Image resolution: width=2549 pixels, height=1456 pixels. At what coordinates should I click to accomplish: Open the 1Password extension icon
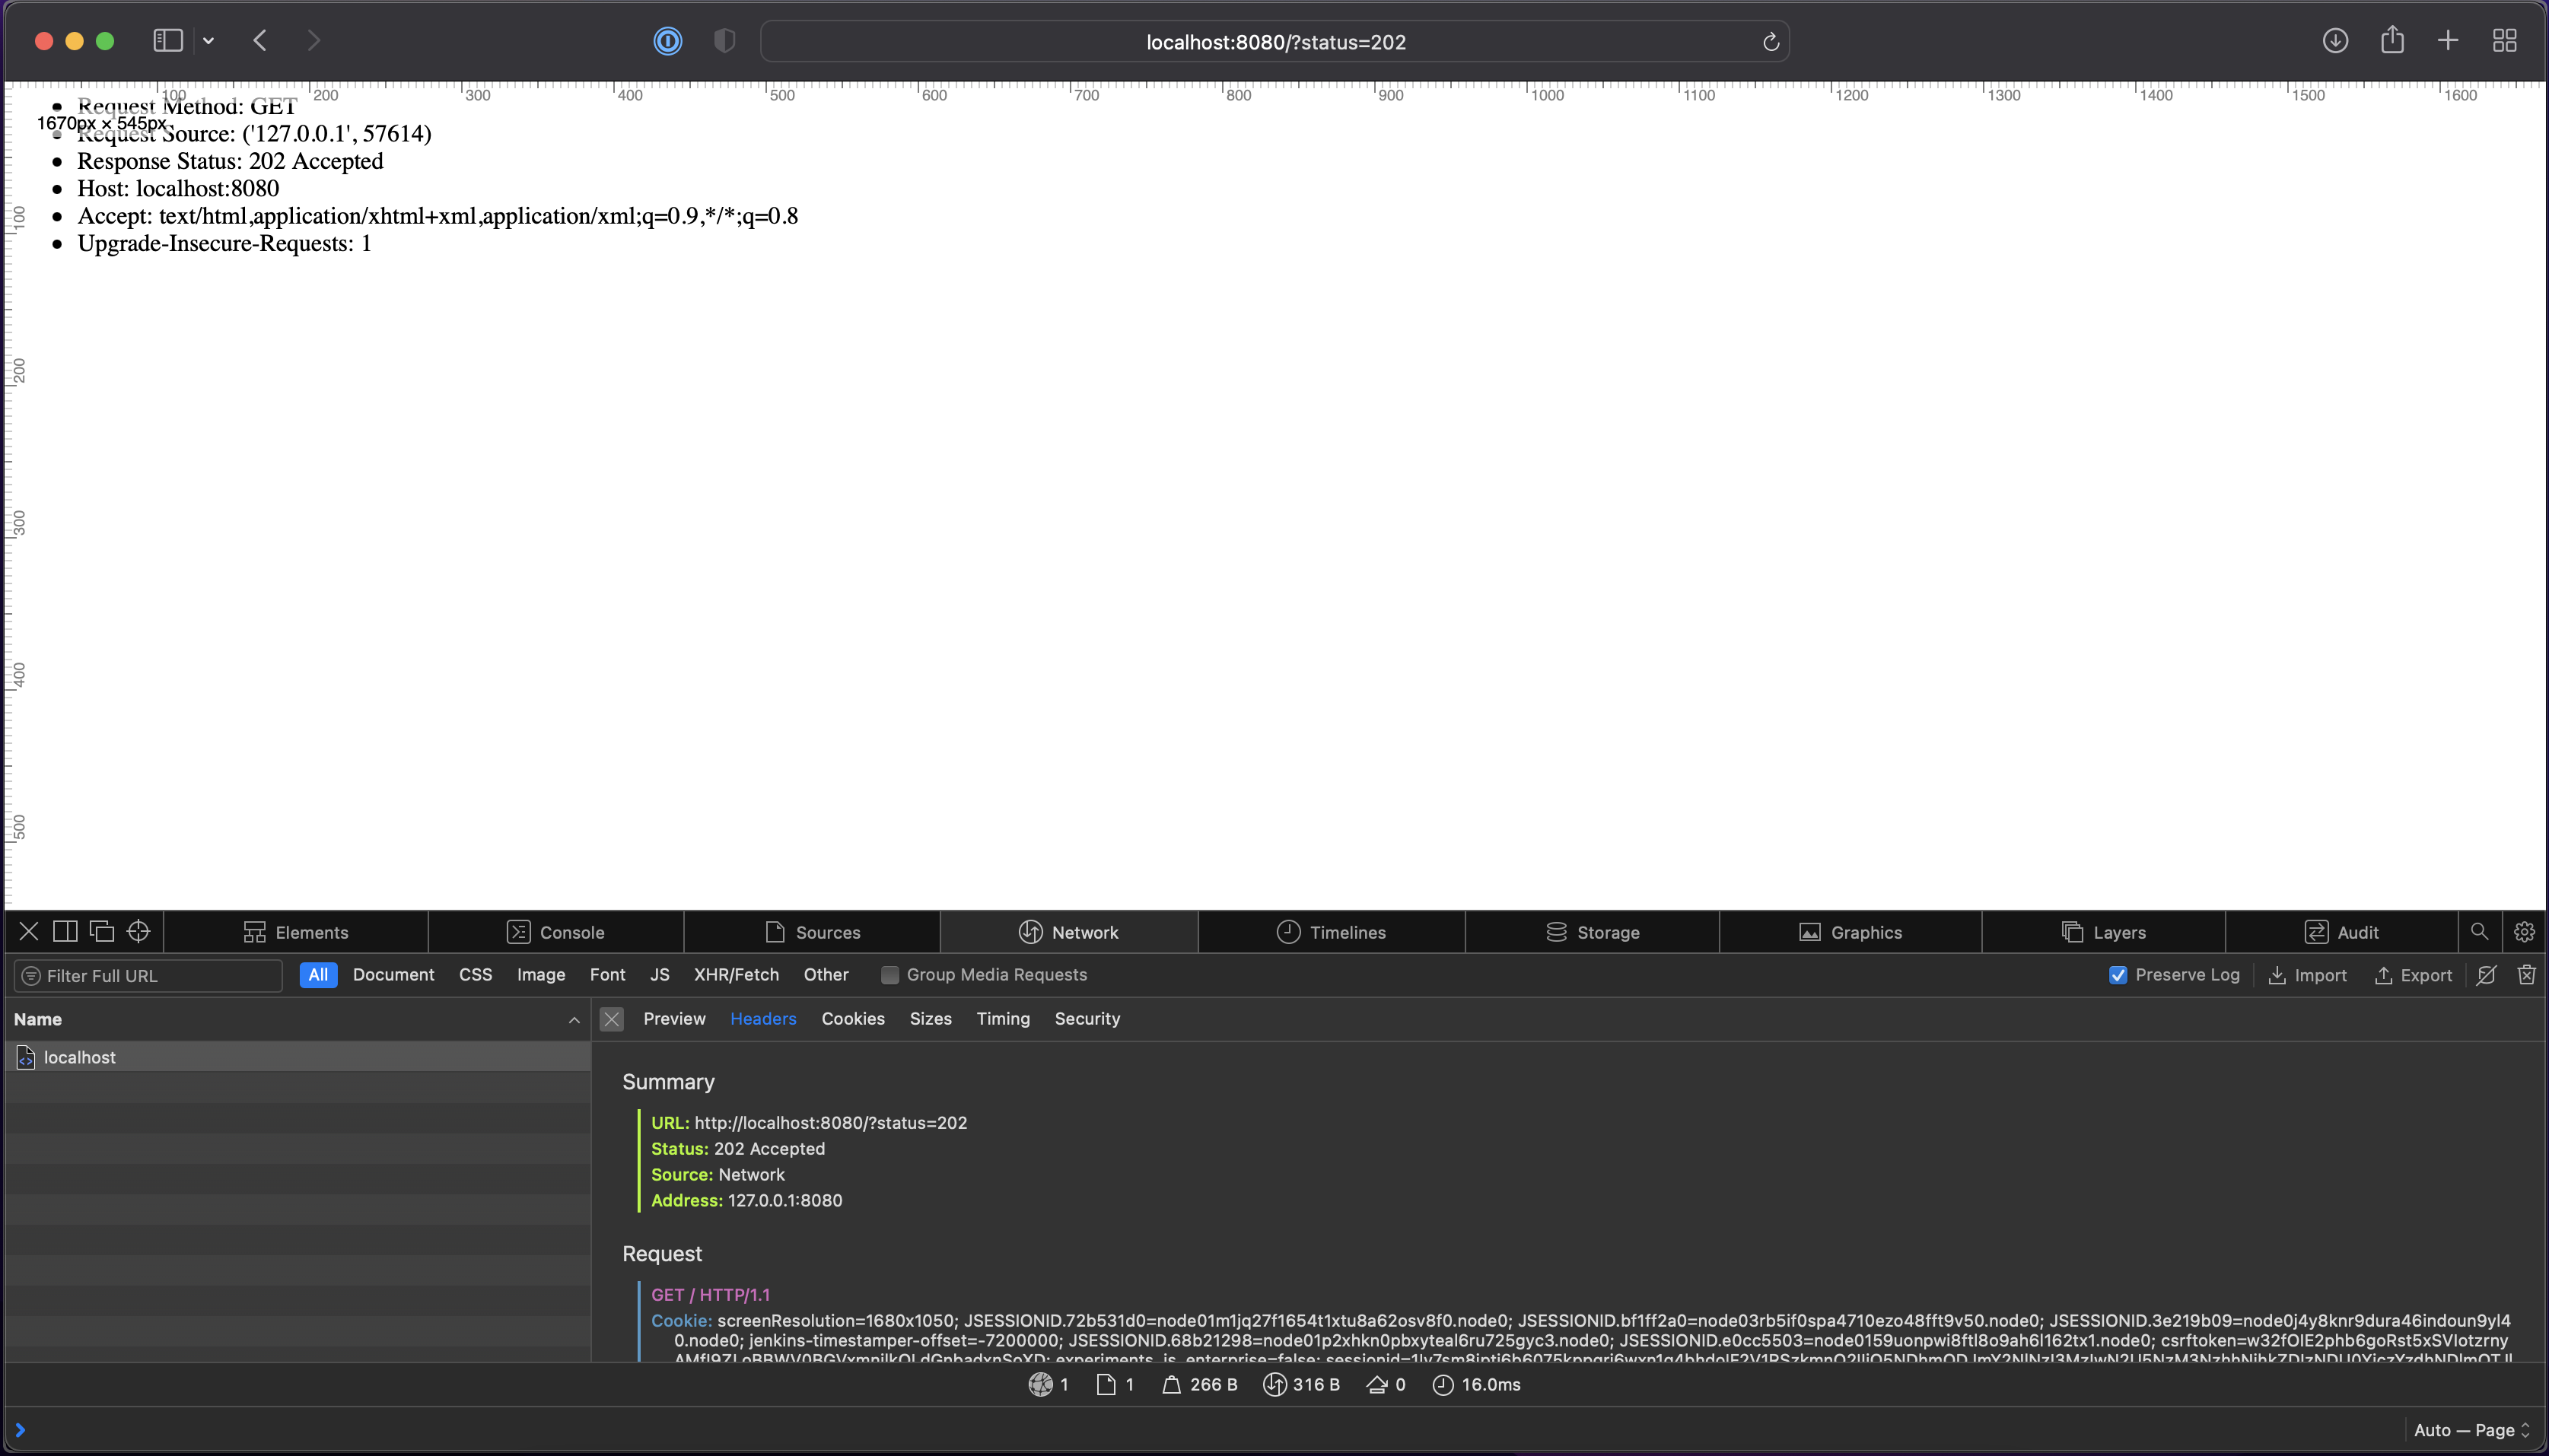click(x=667, y=41)
